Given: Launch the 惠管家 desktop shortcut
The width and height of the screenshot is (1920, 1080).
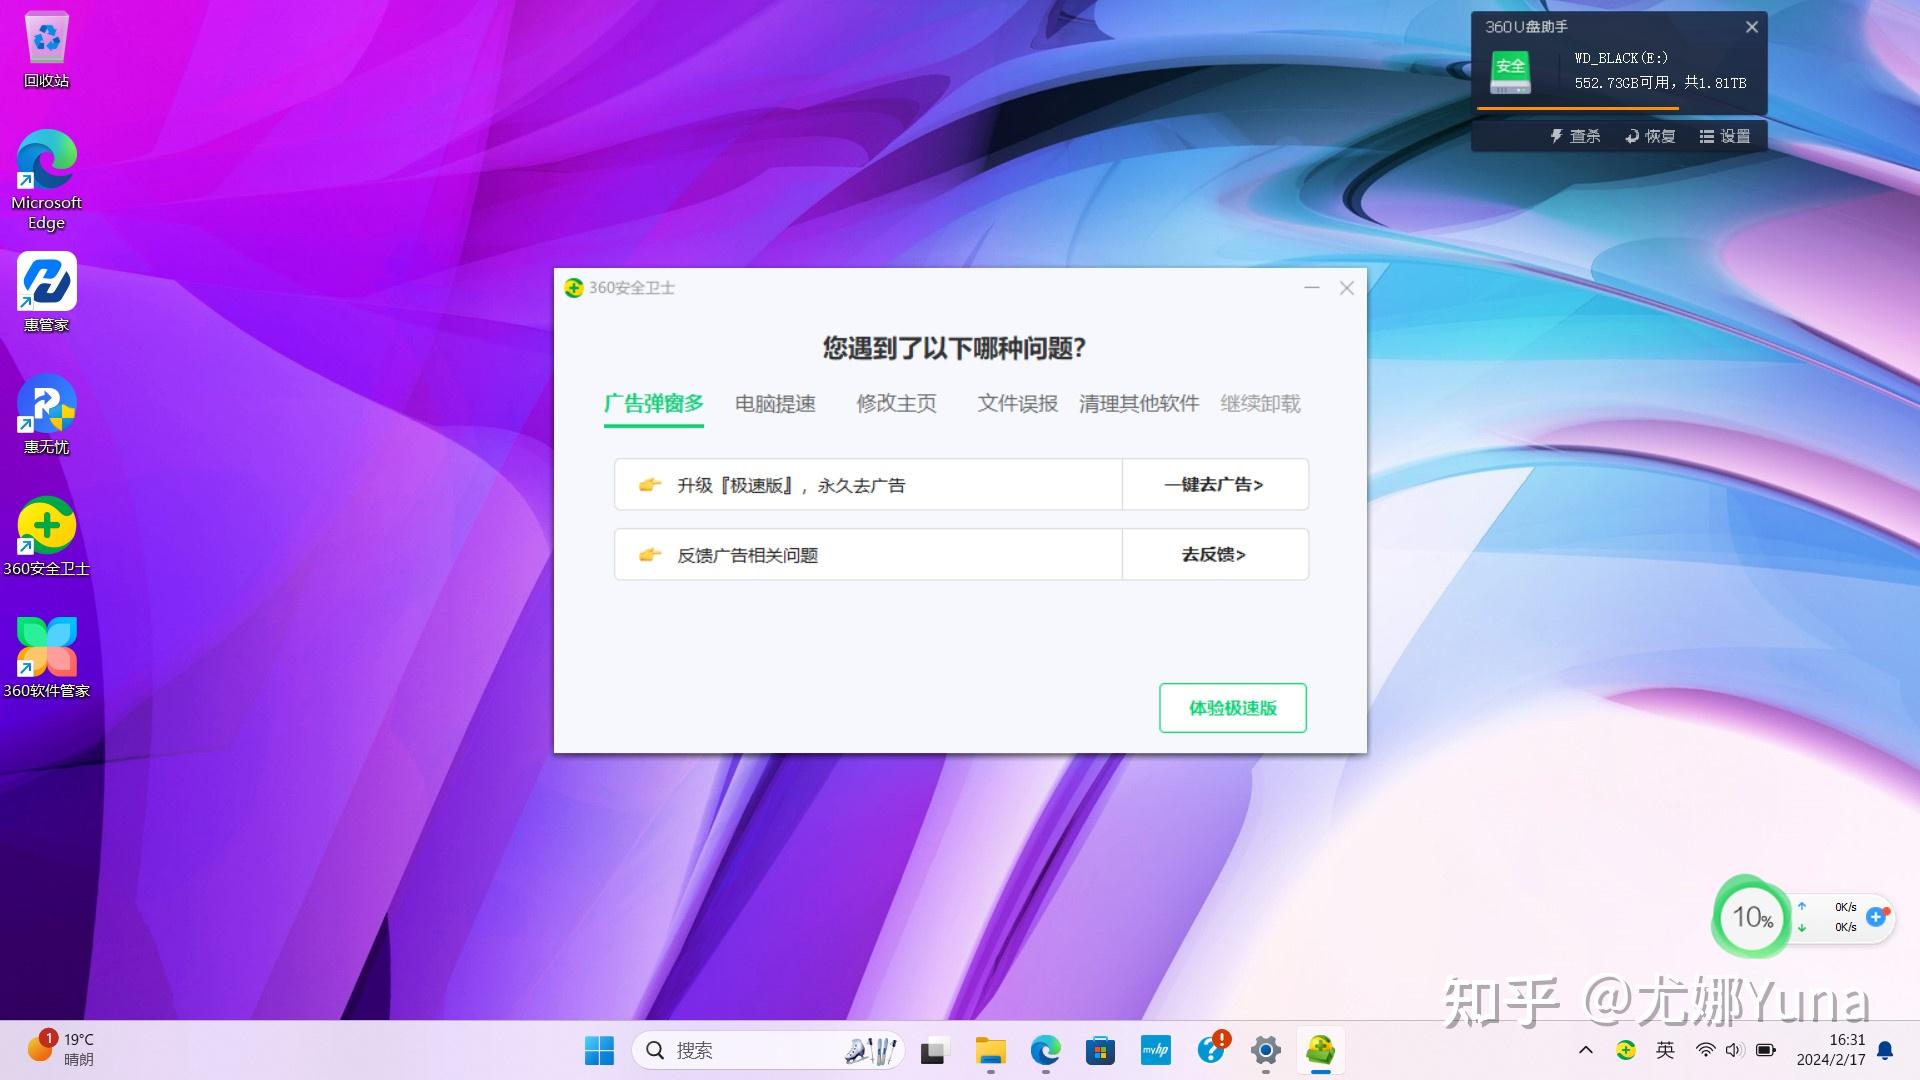Looking at the screenshot, I should pyautogui.click(x=46, y=283).
